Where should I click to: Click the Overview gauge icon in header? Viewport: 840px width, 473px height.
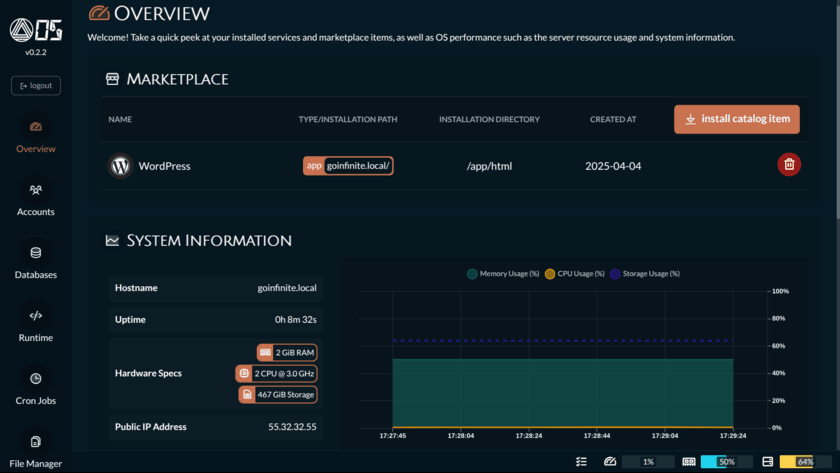coord(99,13)
